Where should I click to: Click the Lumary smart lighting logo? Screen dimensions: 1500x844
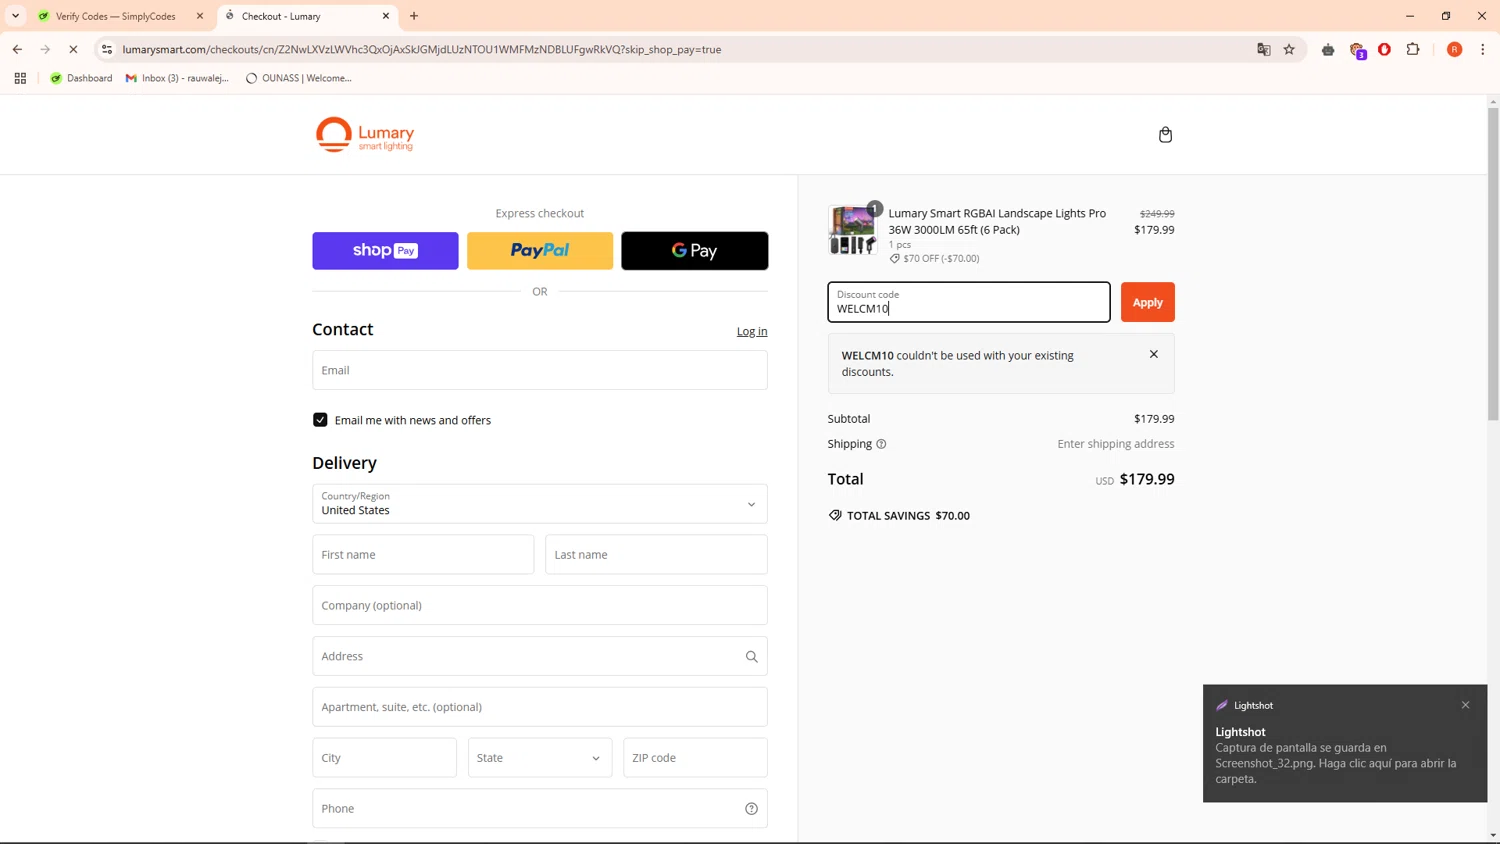(364, 134)
